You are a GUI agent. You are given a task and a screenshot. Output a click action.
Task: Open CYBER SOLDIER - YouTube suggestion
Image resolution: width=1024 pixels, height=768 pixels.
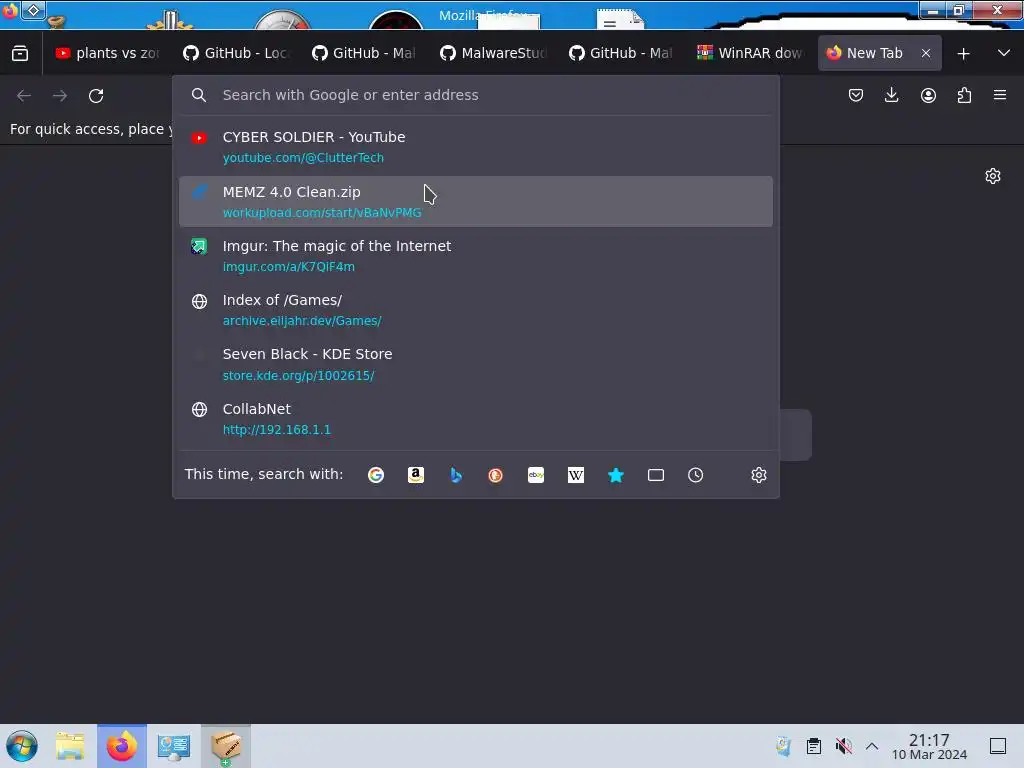coord(476,147)
